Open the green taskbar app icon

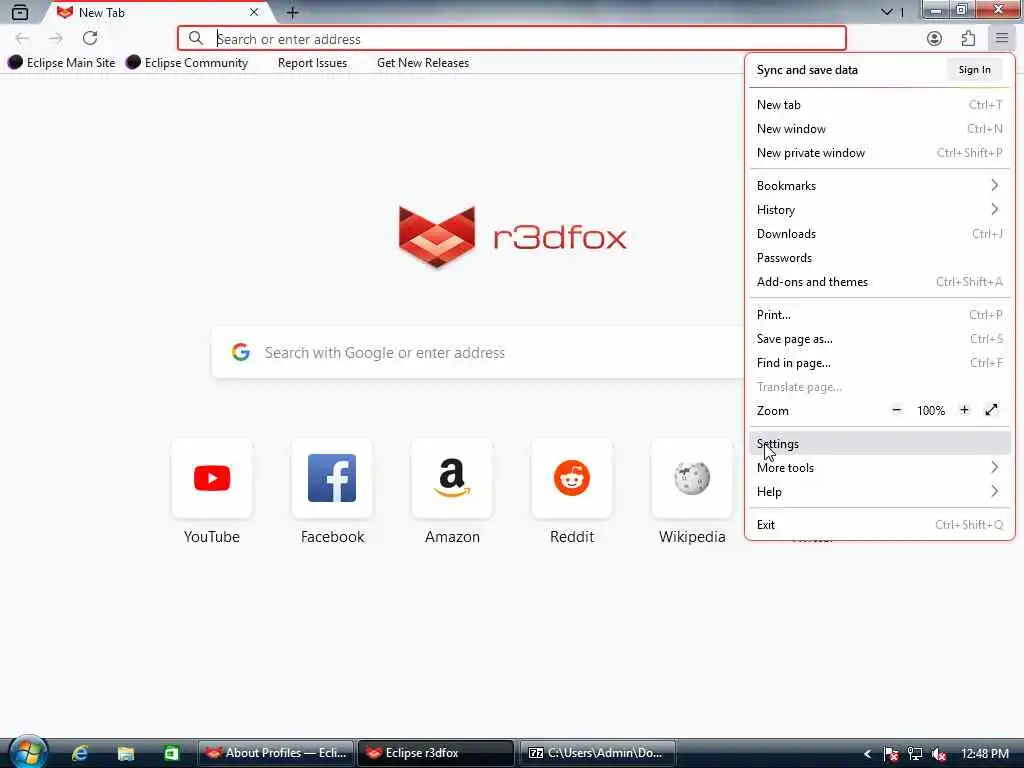click(x=171, y=753)
